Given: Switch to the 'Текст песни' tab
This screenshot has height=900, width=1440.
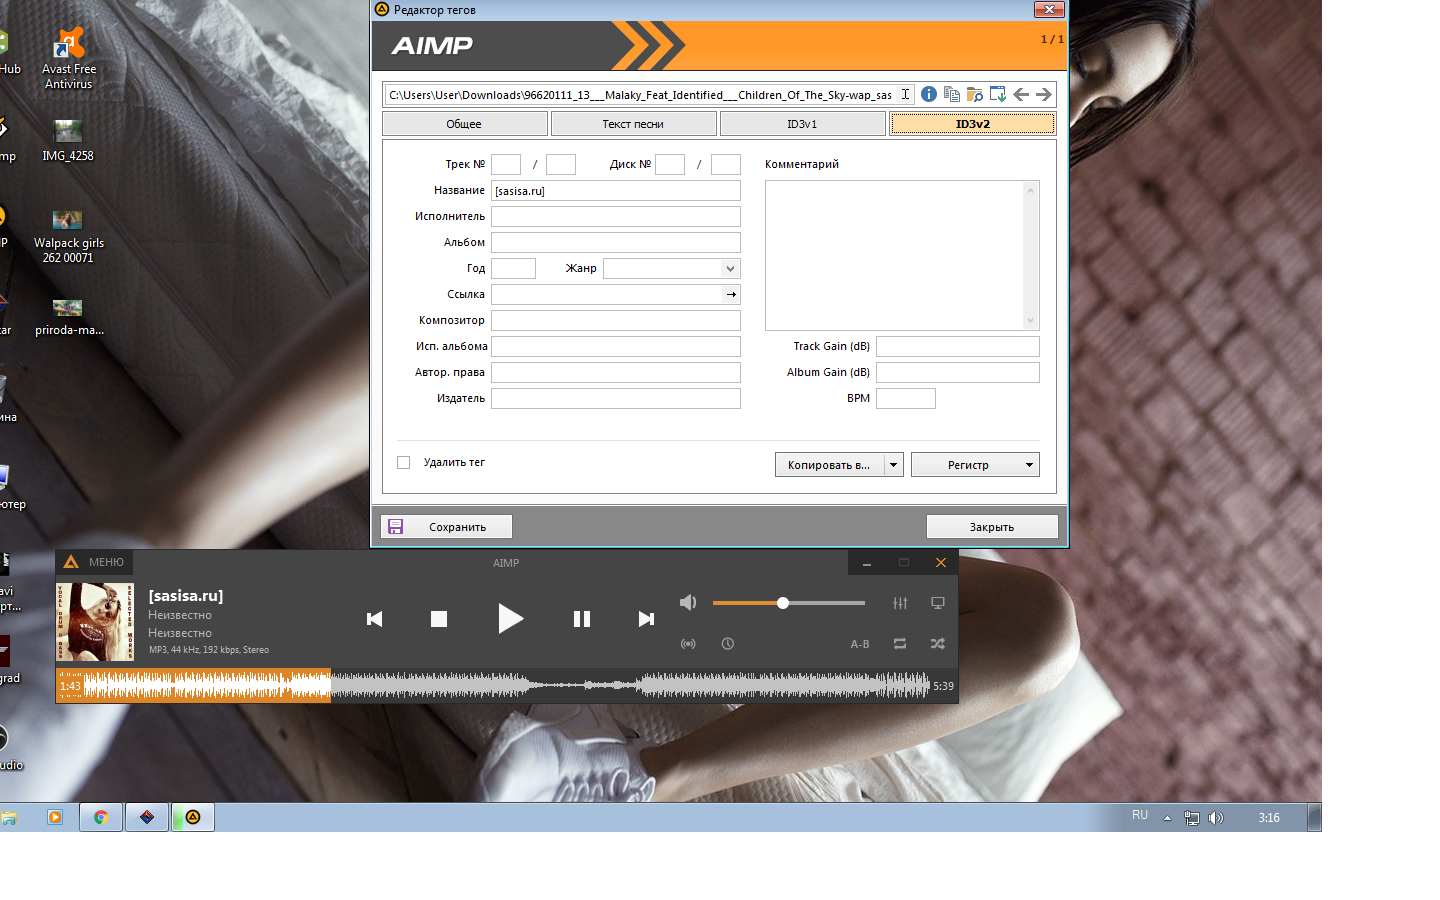Looking at the screenshot, I should click(x=633, y=124).
